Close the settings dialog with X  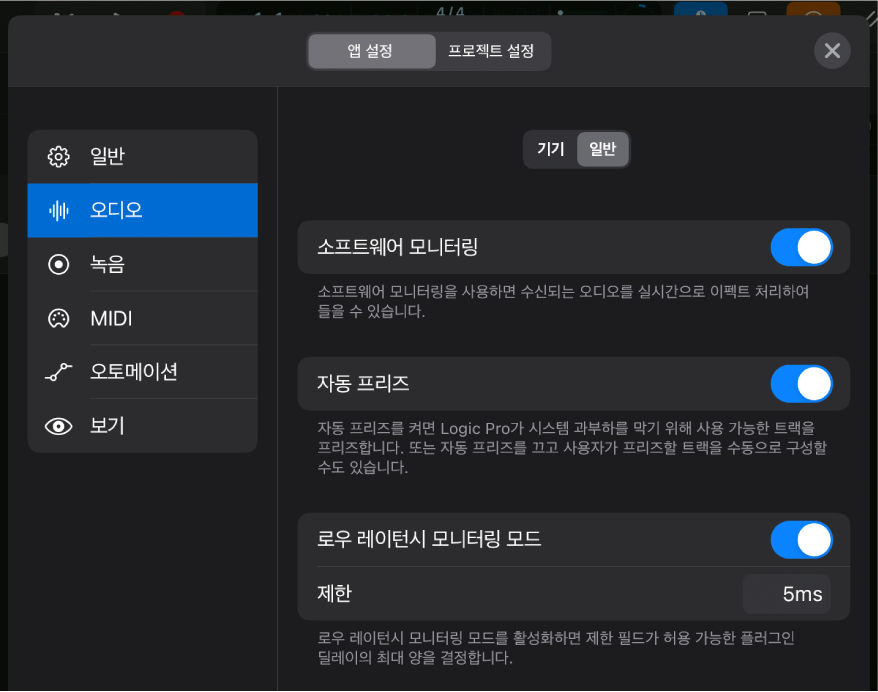click(832, 51)
